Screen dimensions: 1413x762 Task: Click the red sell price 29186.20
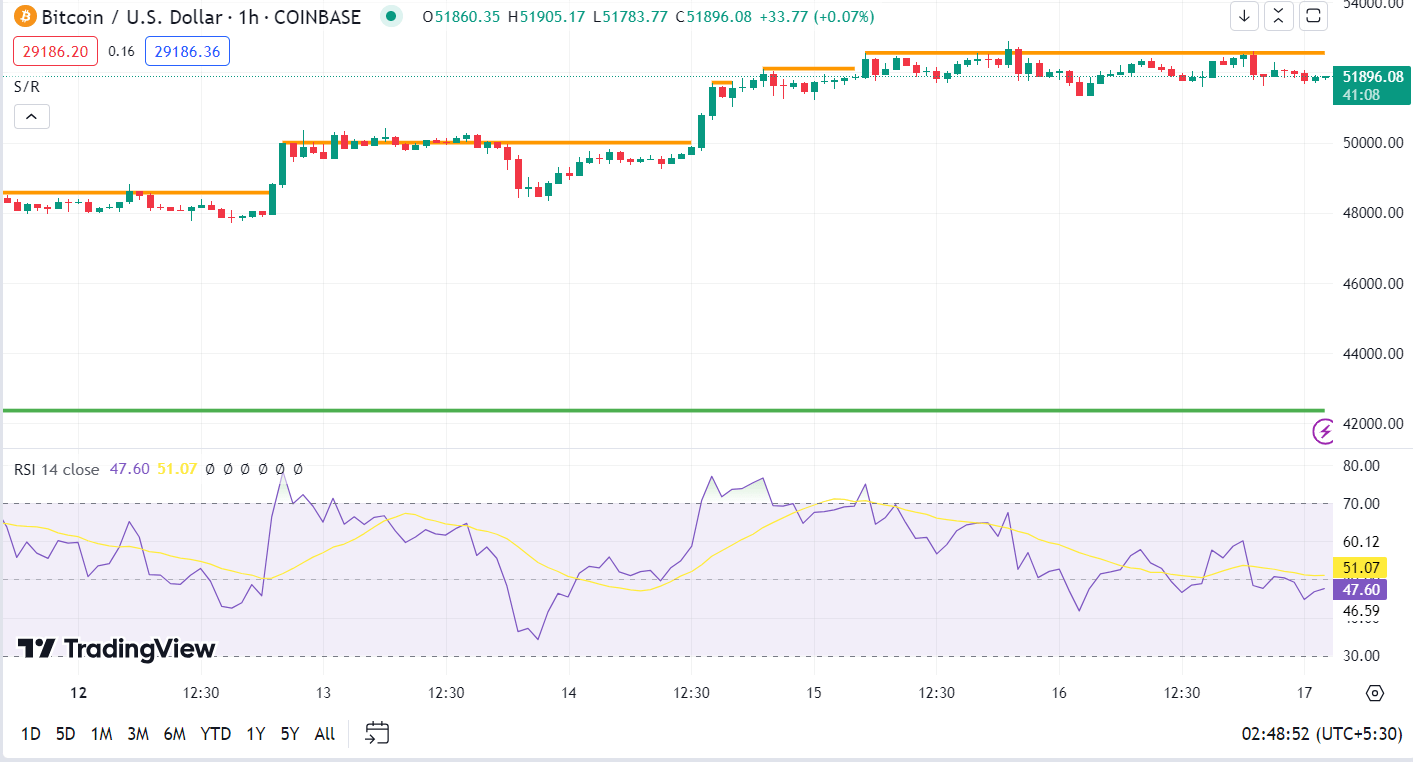(x=56, y=51)
